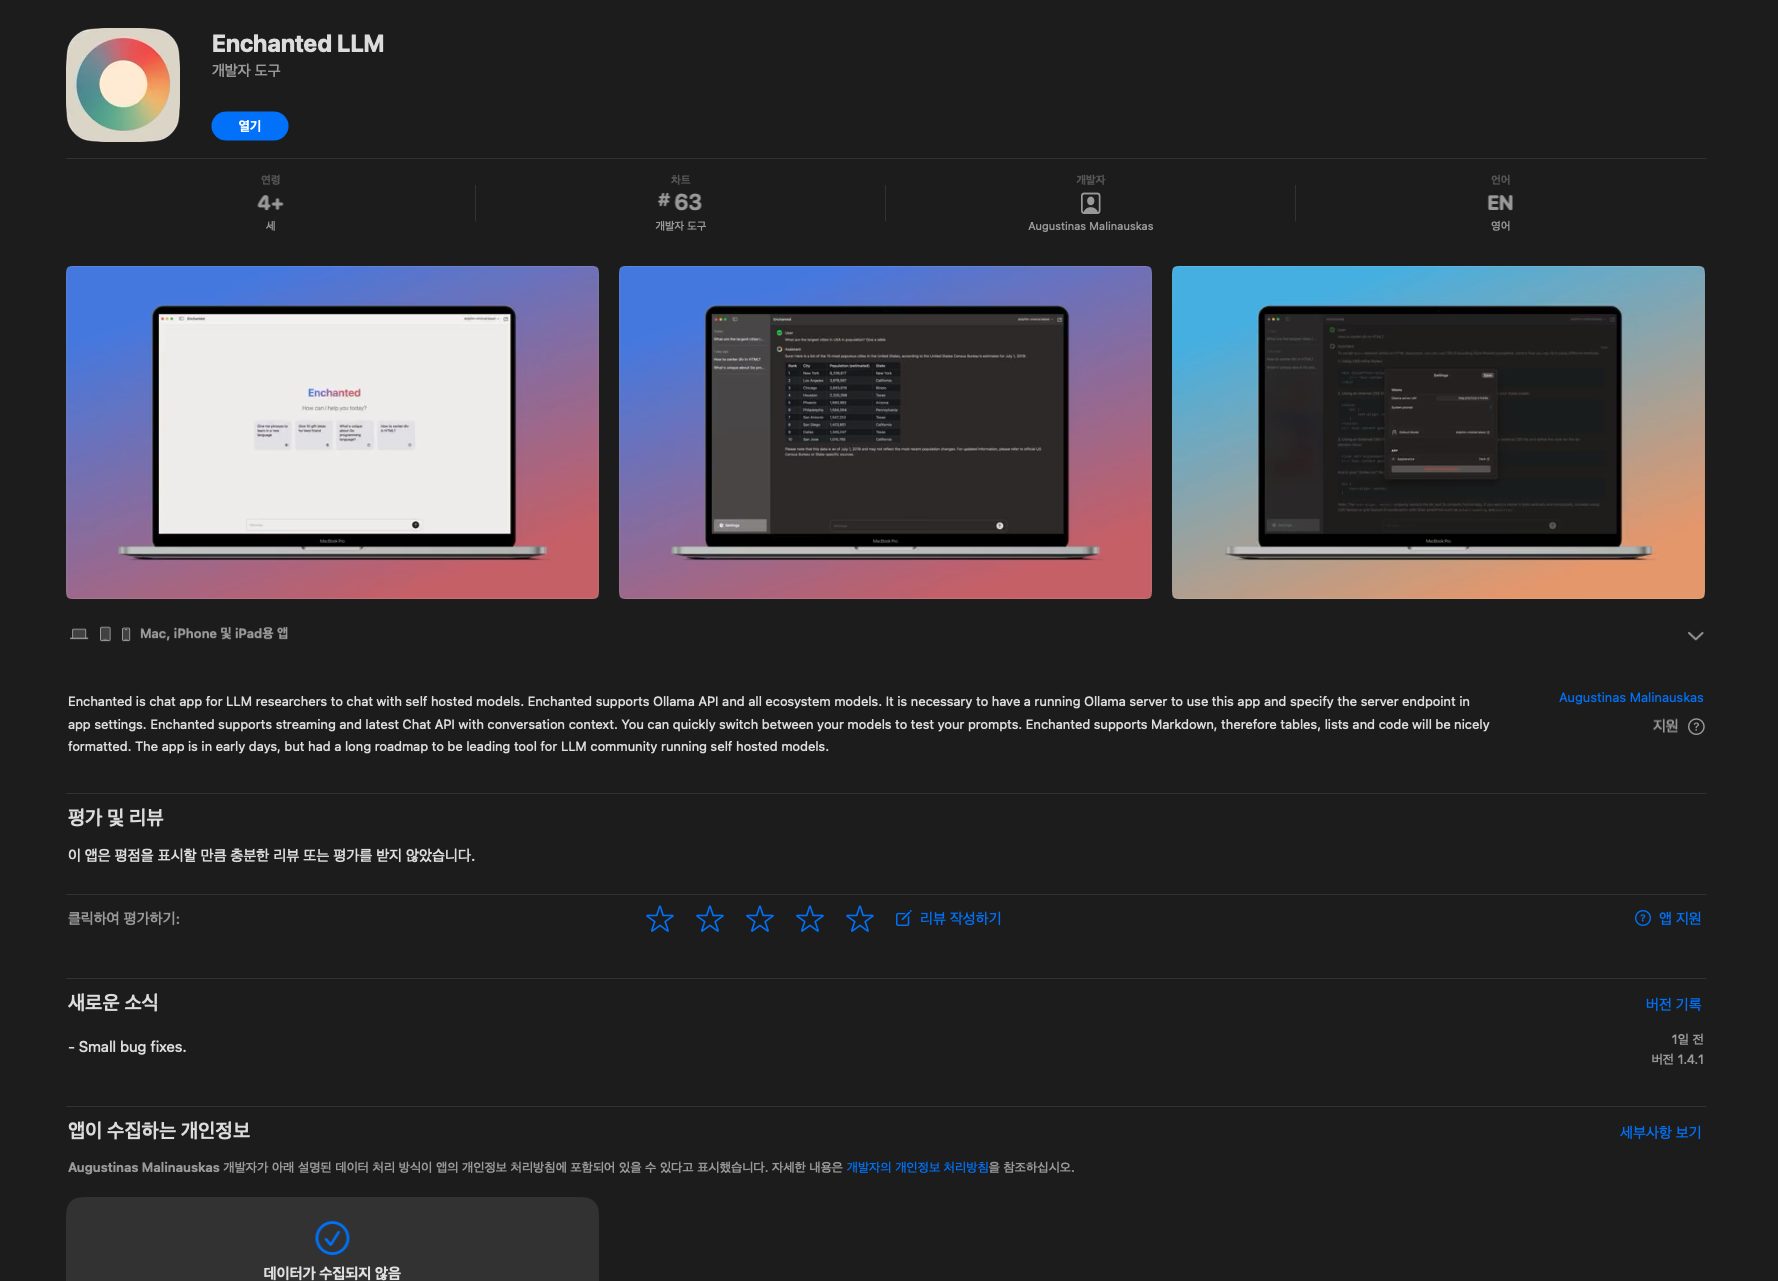Expand the platform compatibility chevron
This screenshot has width=1778, height=1281.
coord(1695,636)
